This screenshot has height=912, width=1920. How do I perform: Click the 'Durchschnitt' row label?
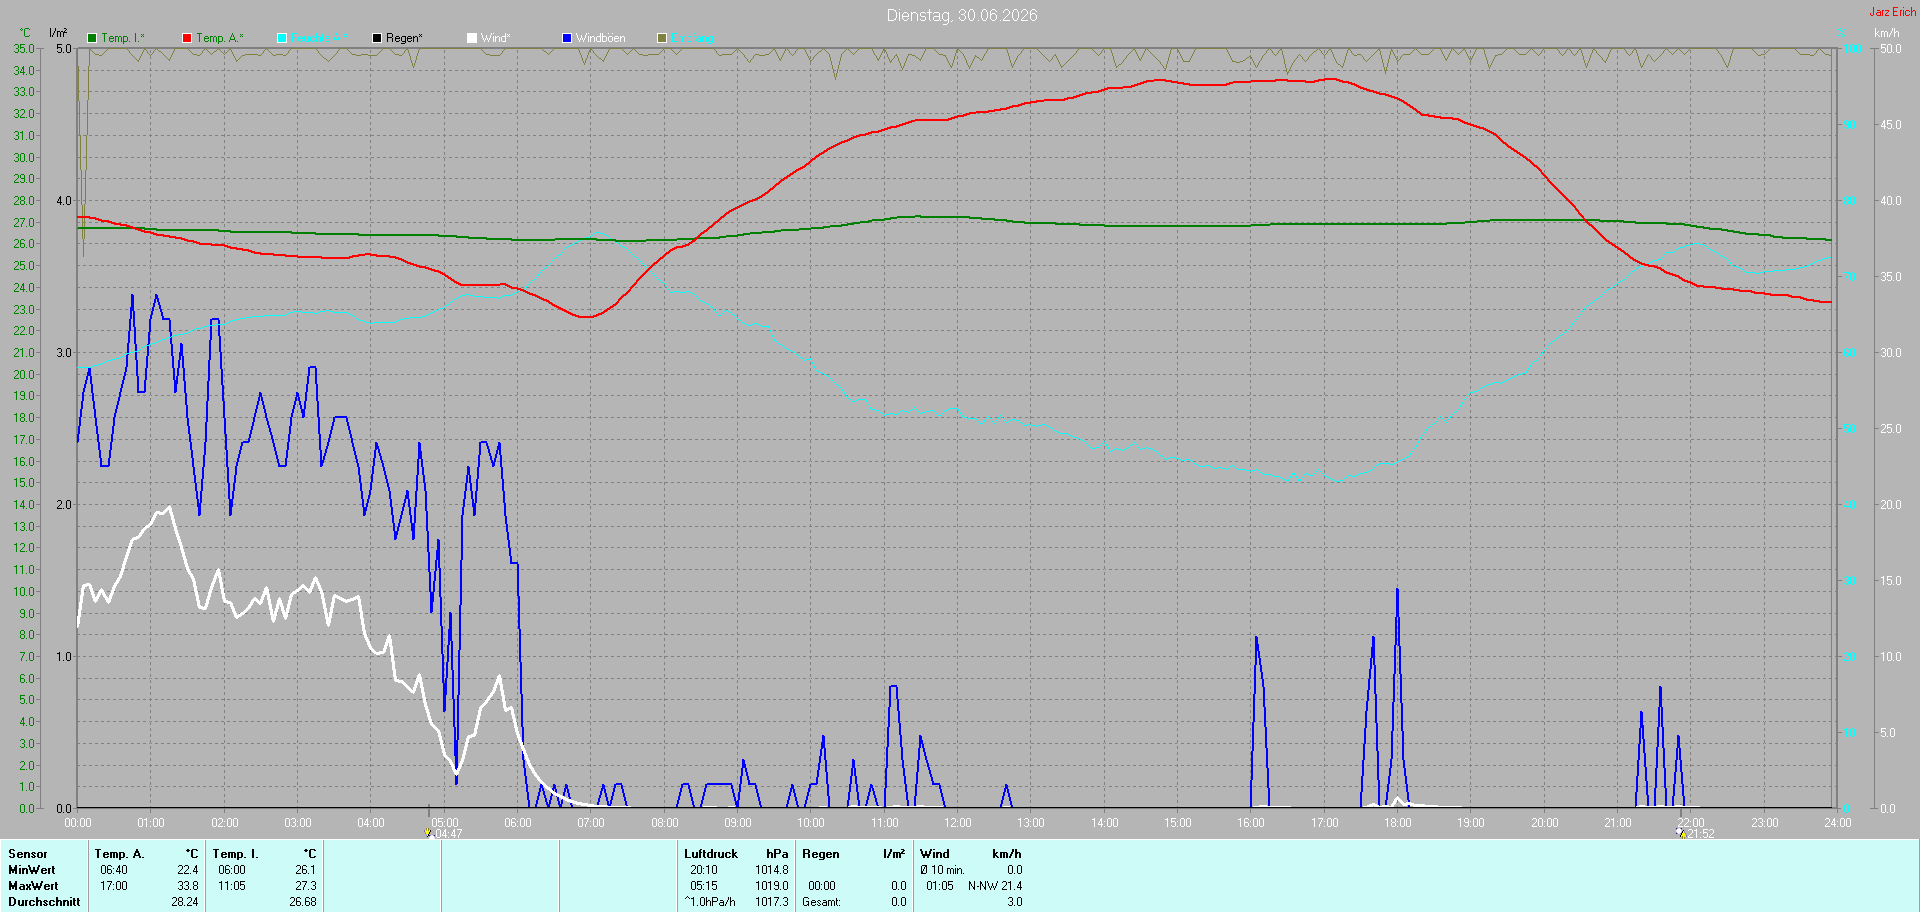coord(44,902)
